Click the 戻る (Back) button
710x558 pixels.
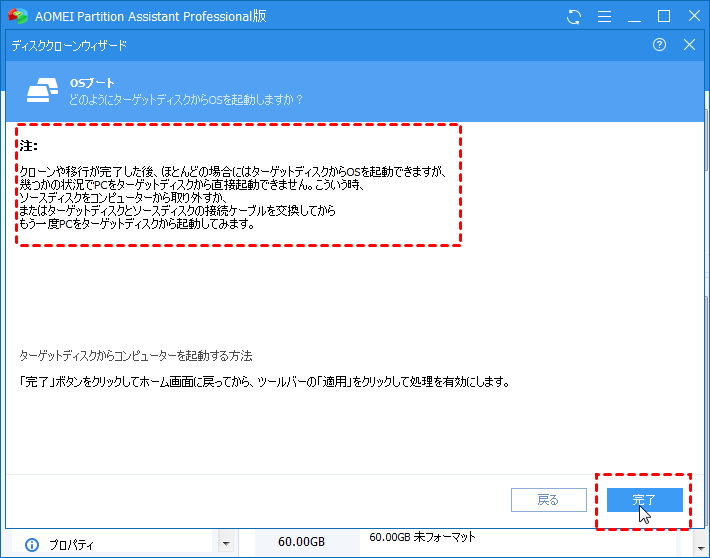[x=549, y=500]
